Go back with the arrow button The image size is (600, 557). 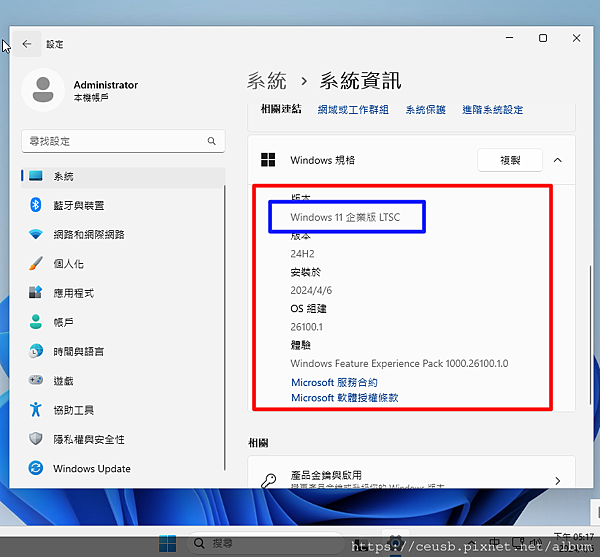[x=27, y=44]
